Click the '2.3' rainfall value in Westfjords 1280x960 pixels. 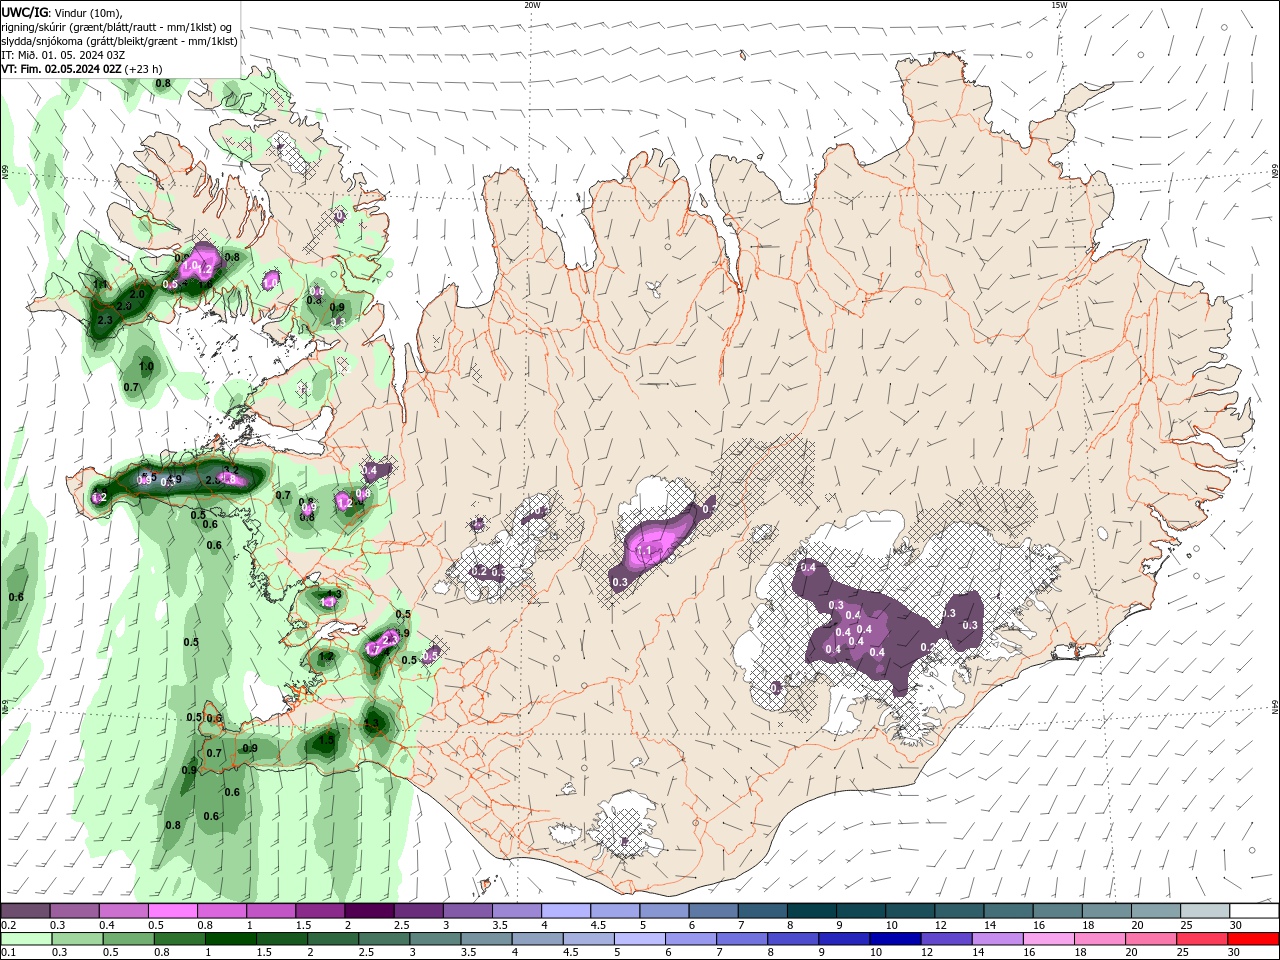coord(104,320)
